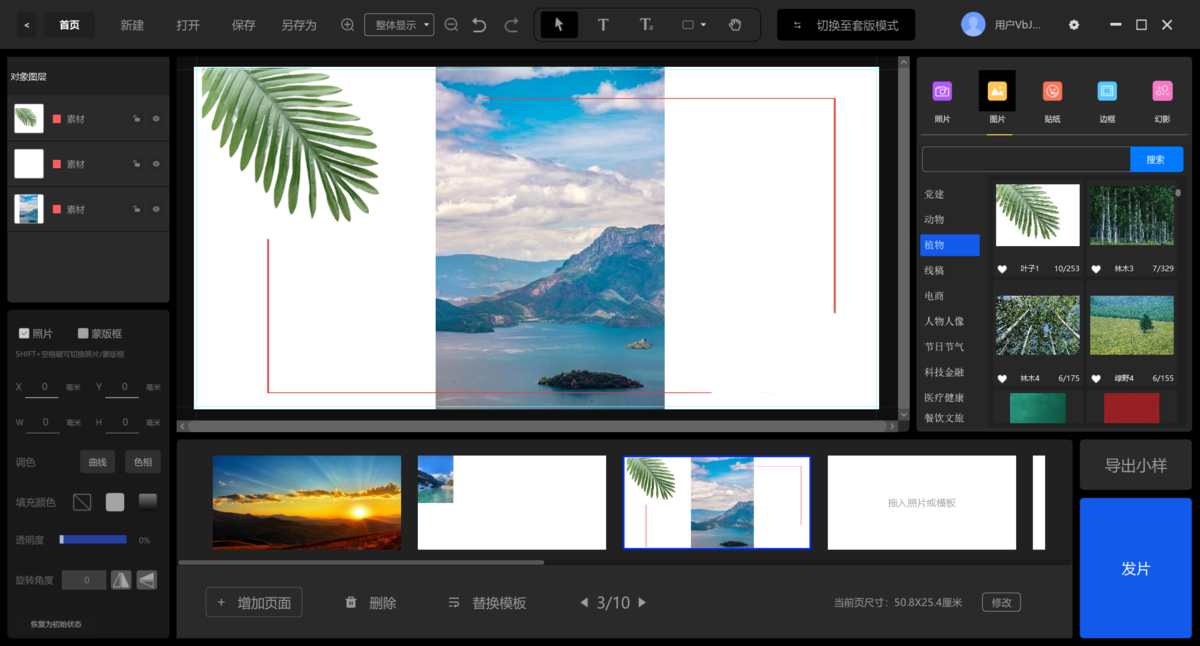The height and width of the screenshot is (646, 1200).
Task: Click the 透明度 opacity slider
Action: [x=93, y=539]
